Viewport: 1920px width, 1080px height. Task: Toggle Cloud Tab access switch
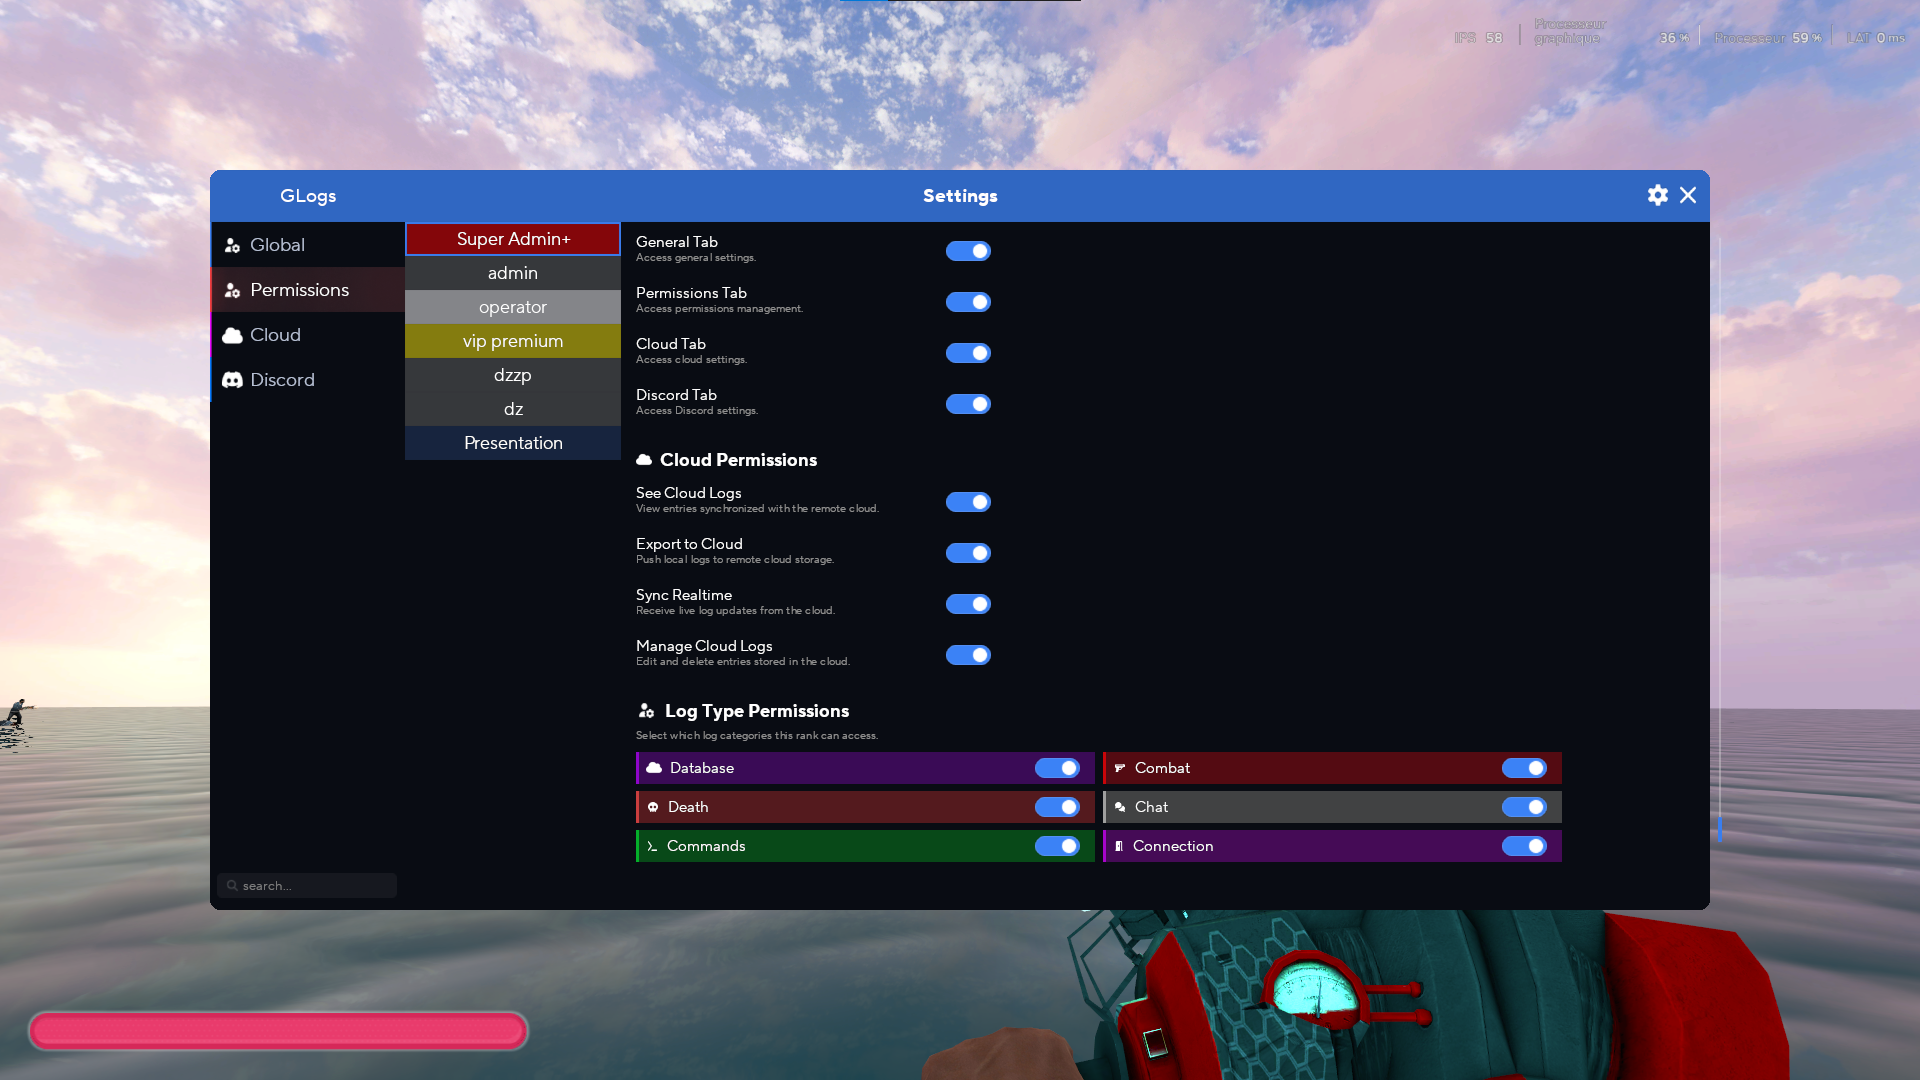(968, 353)
